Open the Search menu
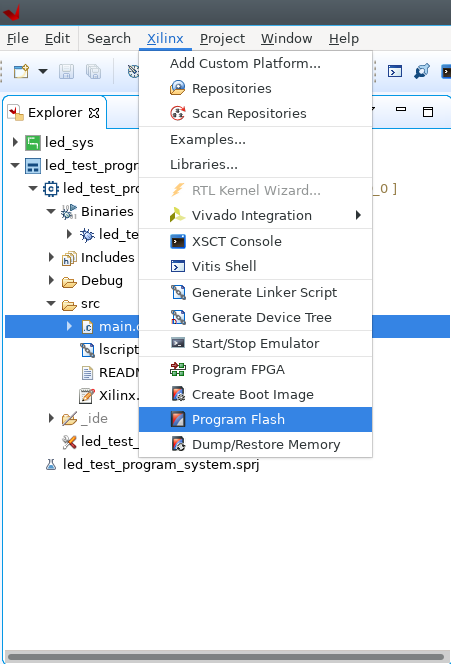 point(109,39)
